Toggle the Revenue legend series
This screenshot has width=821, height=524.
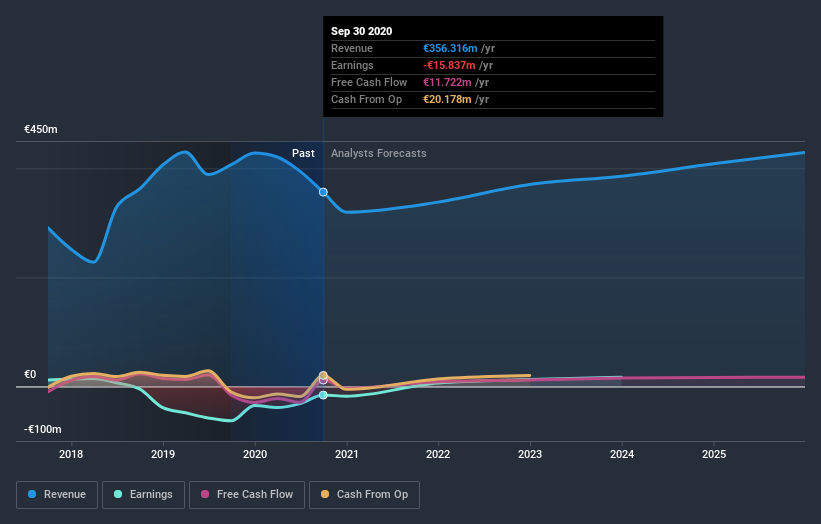[57, 495]
